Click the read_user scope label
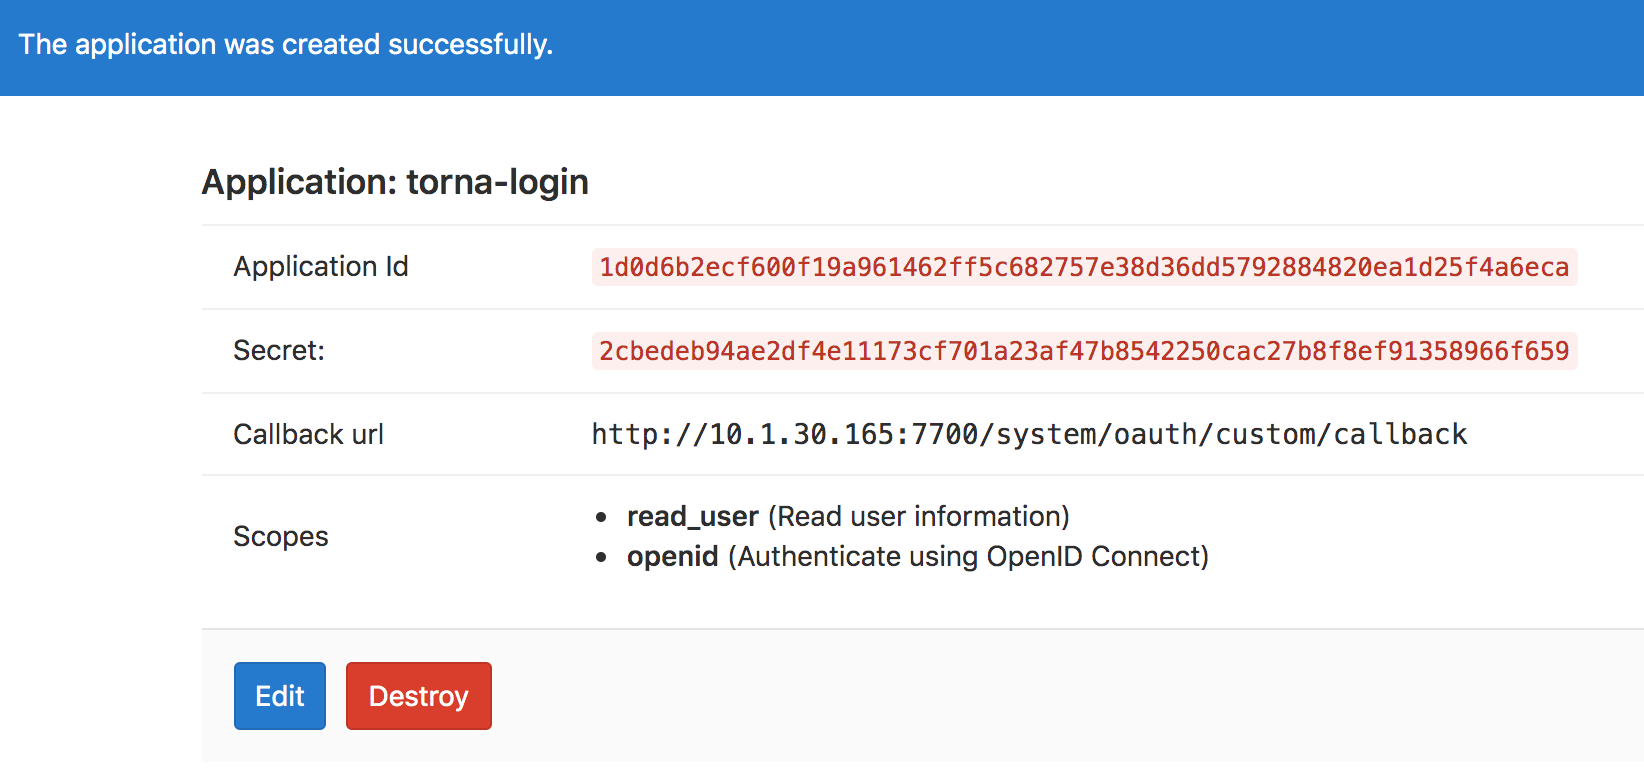1644x774 pixels. (691, 516)
